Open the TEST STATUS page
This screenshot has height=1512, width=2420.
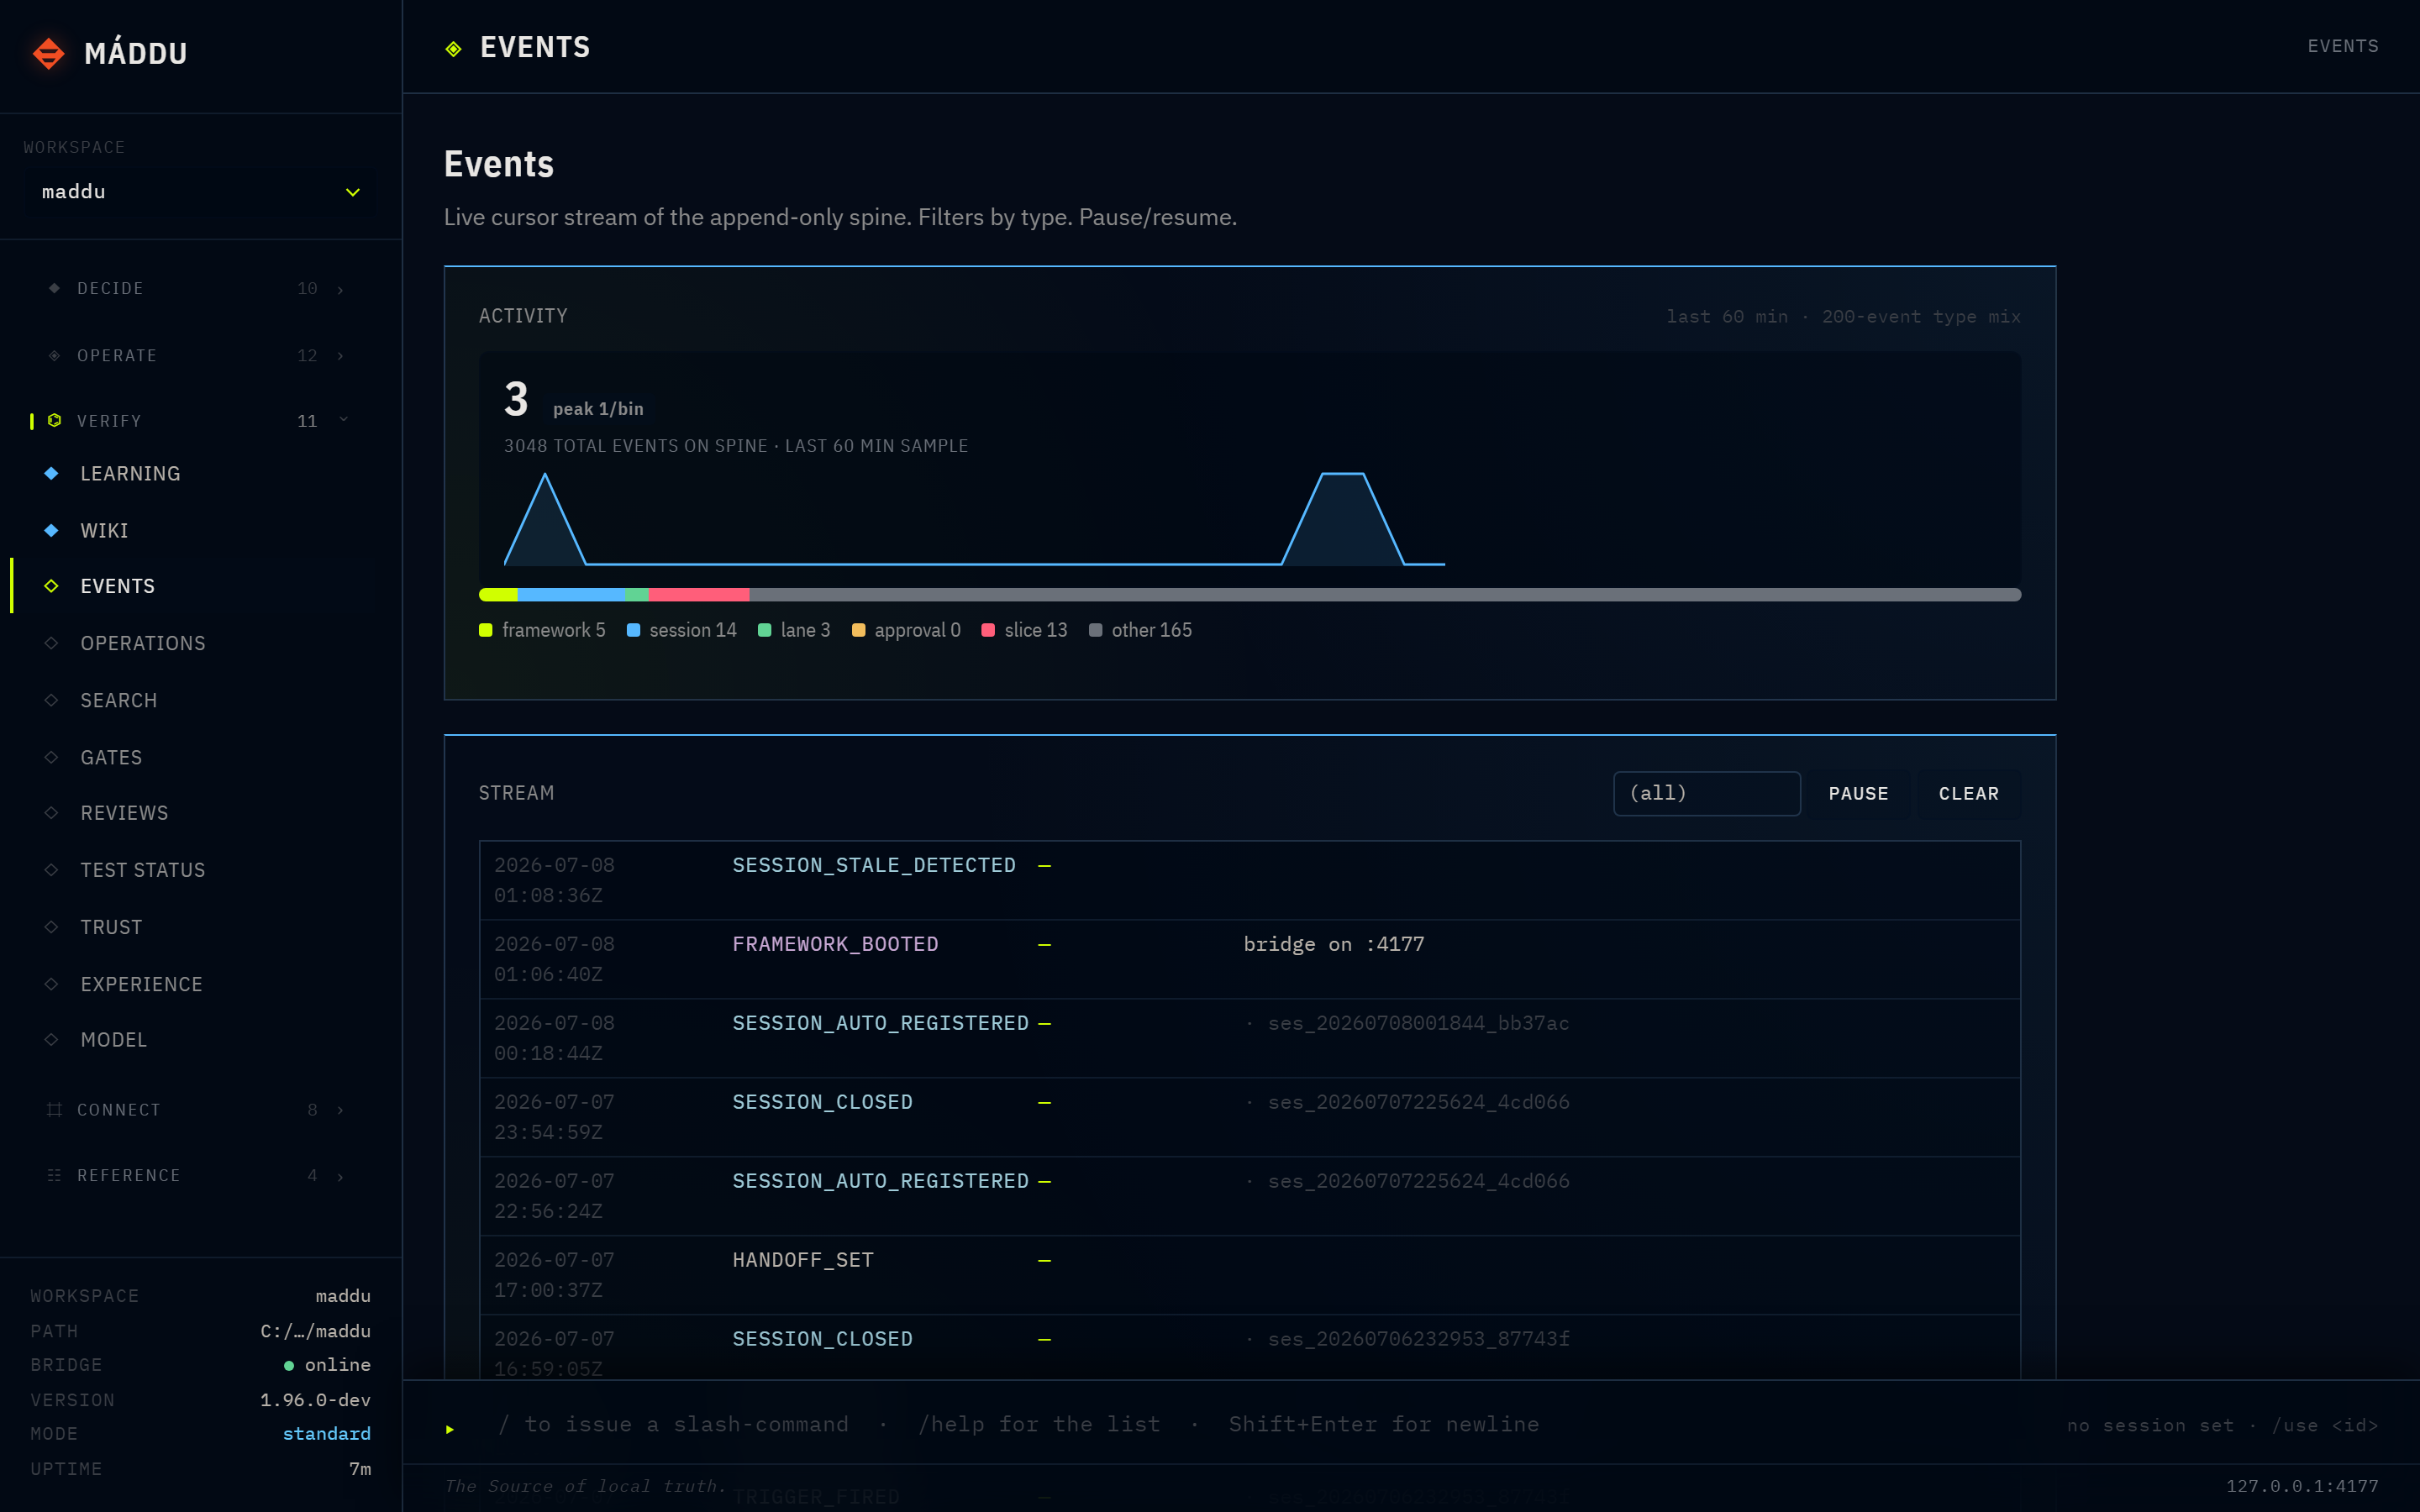coord(143,871)
